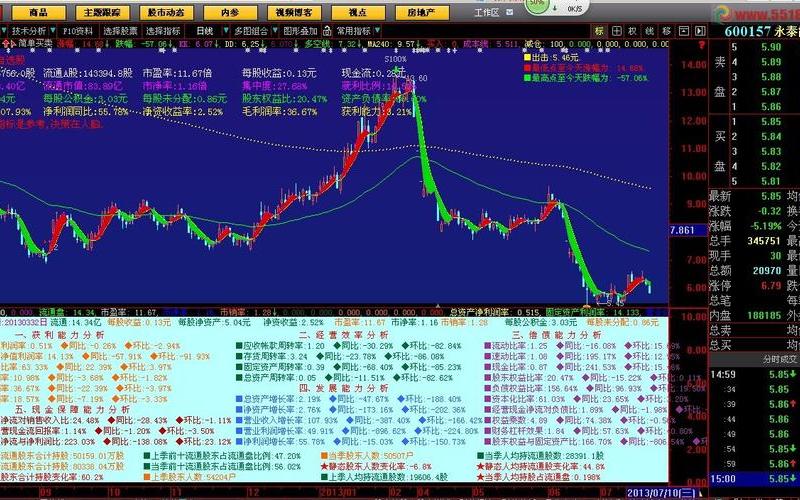Toggle the 标 marker icon
The height and width of the screenshot is (500, 800).
point(599,31)
